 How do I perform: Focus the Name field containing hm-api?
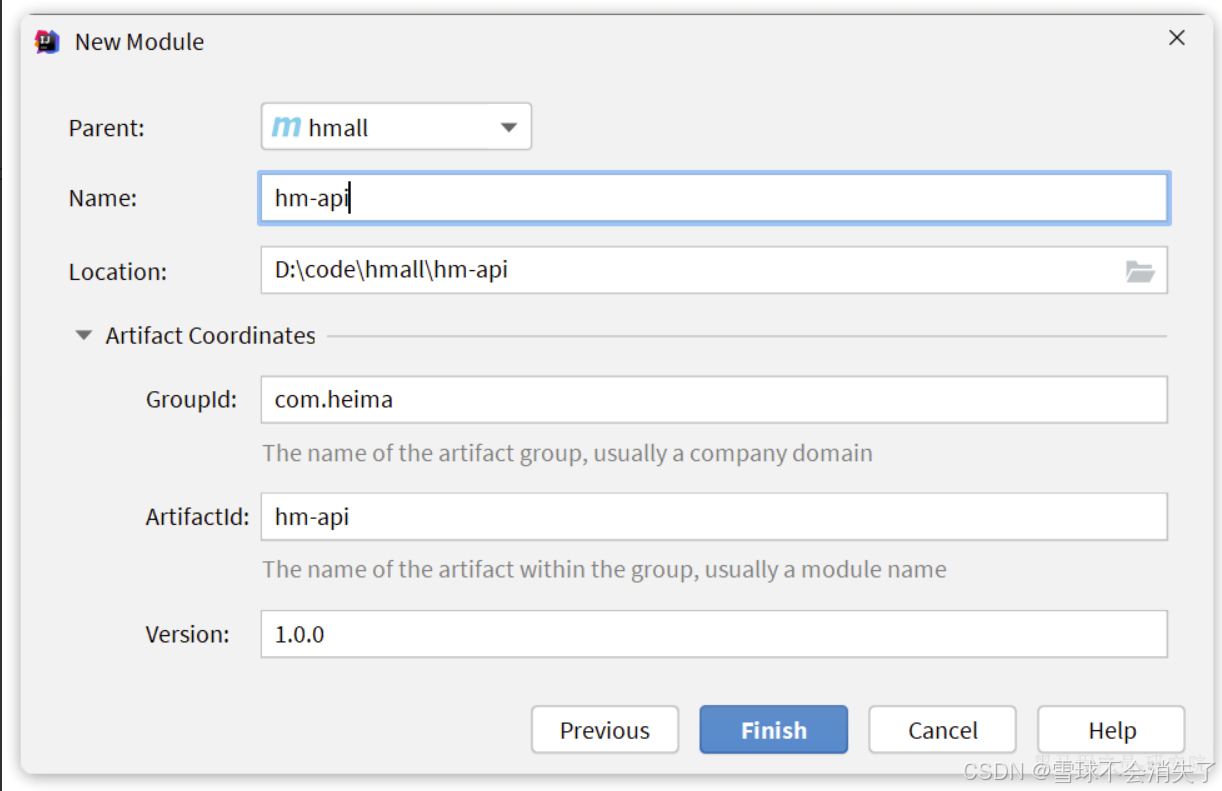coord(712,198)
